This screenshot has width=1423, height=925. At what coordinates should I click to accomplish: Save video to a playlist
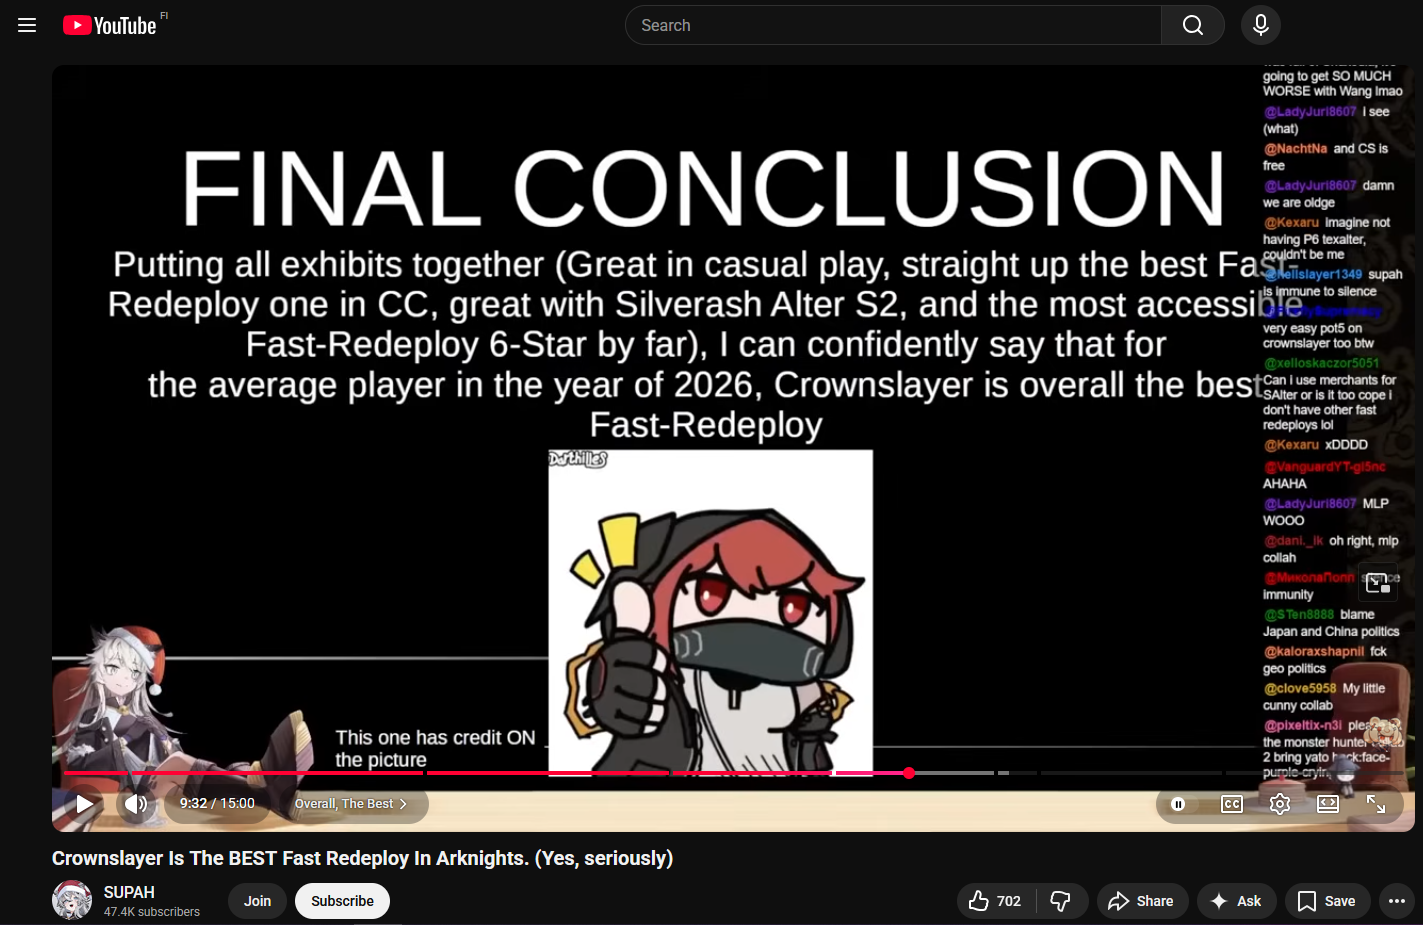point(1327,901)
